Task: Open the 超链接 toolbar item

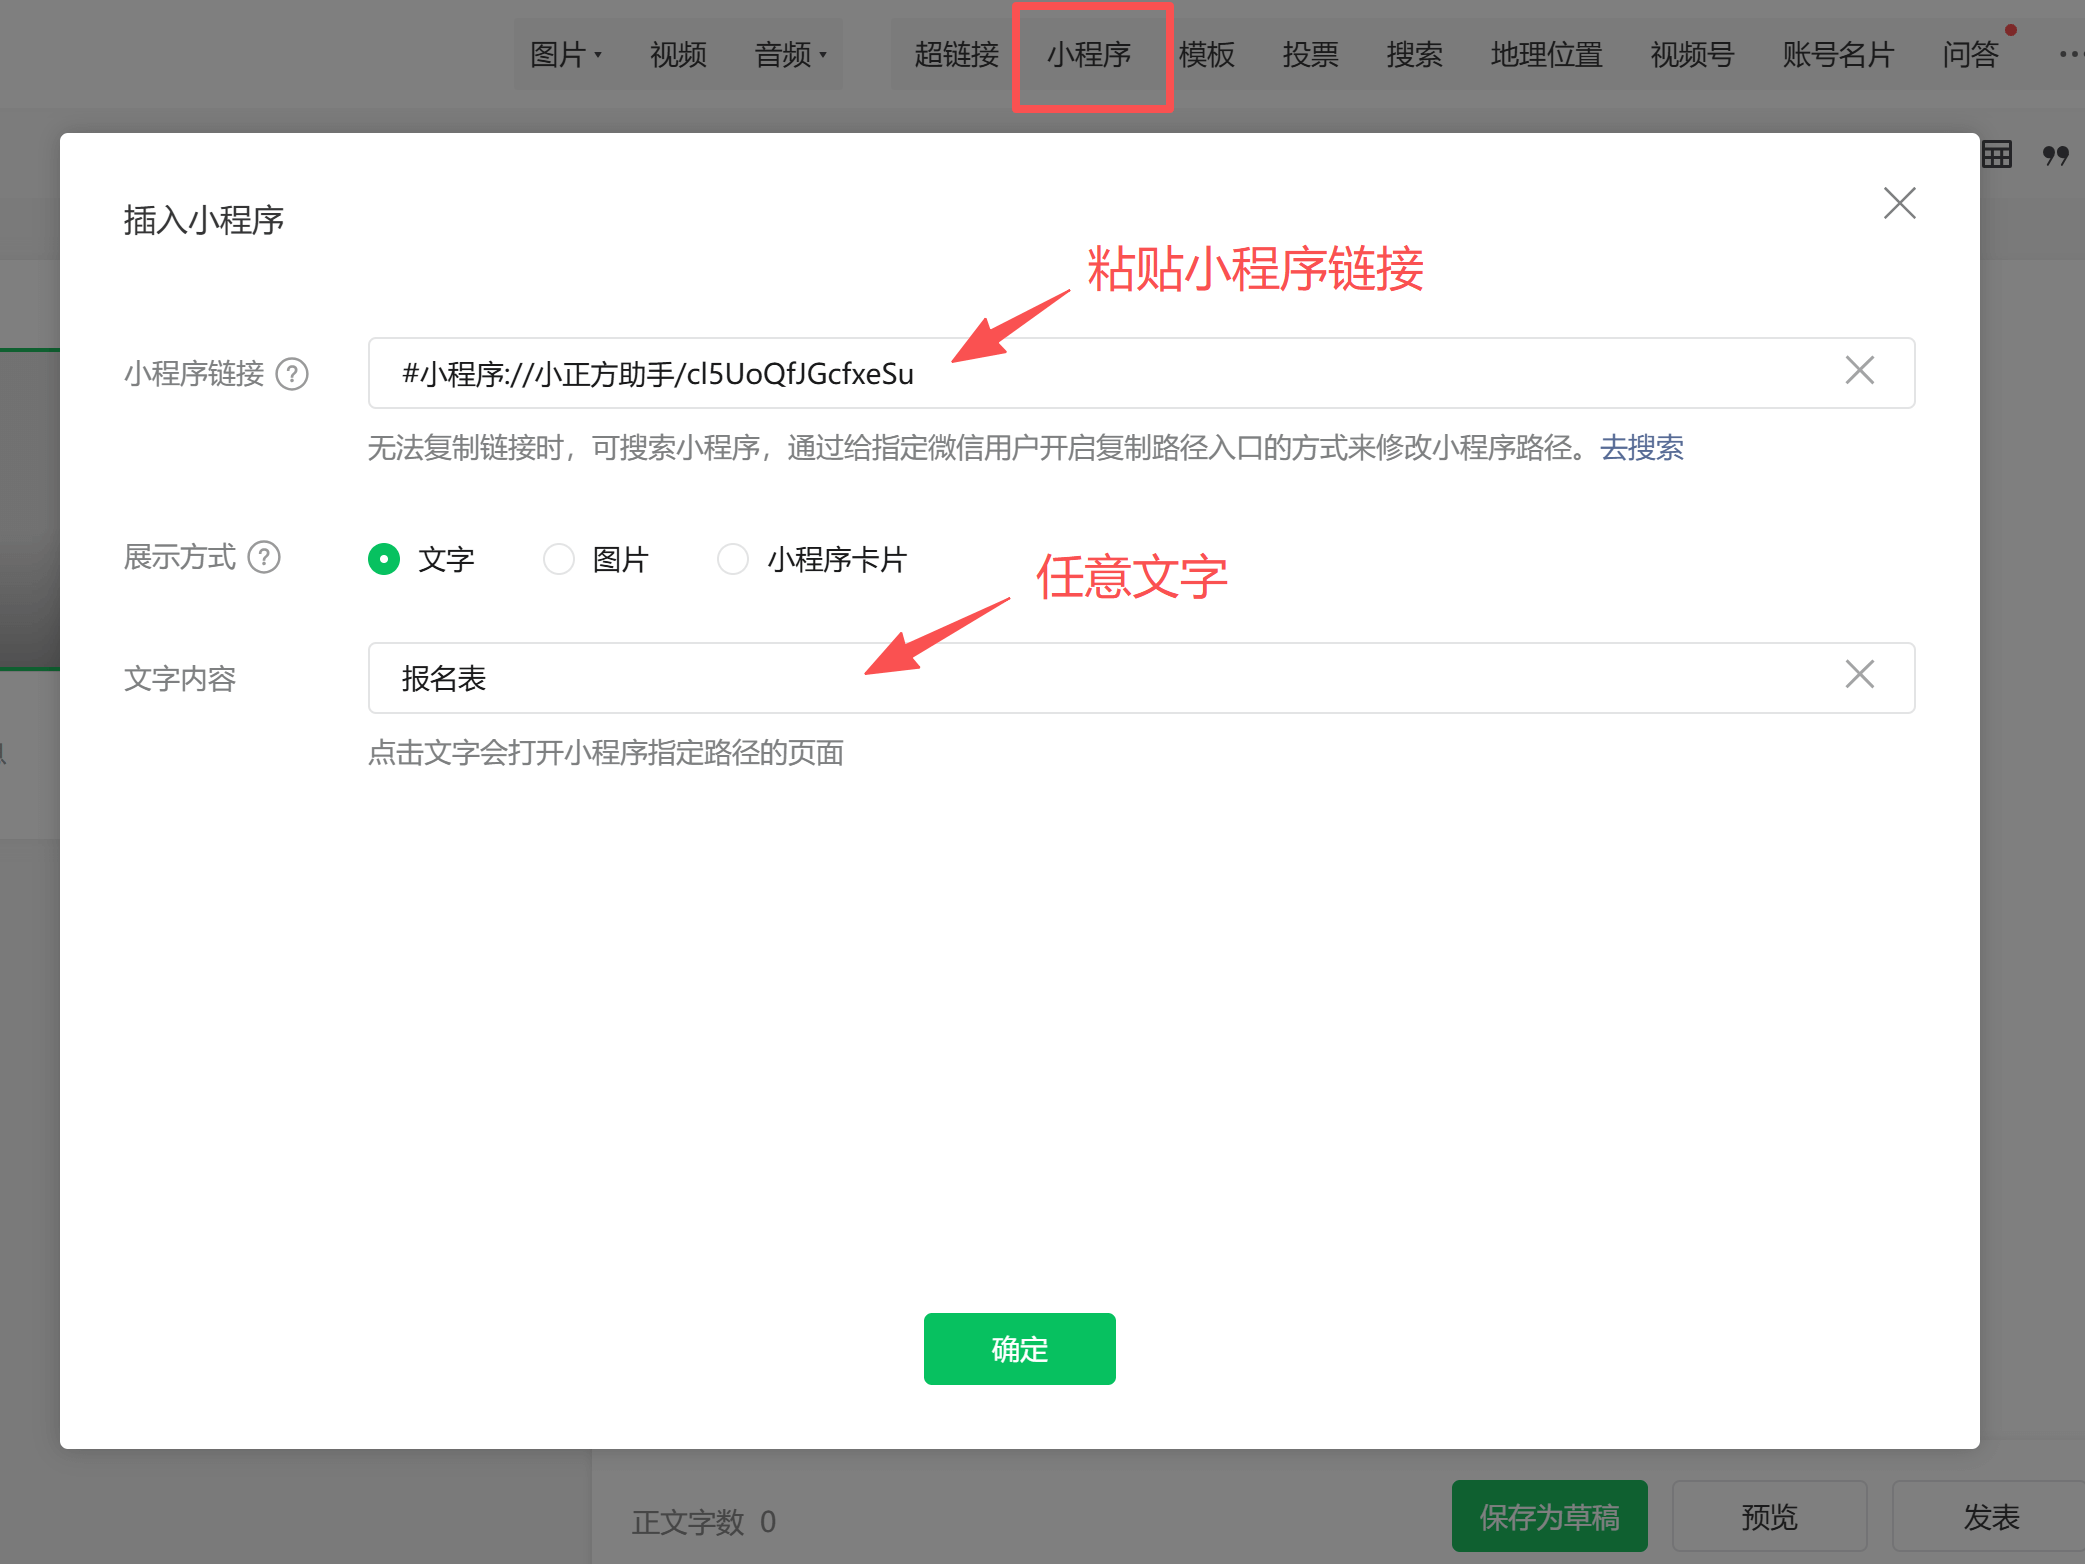Action: click(x=956, y=54)
